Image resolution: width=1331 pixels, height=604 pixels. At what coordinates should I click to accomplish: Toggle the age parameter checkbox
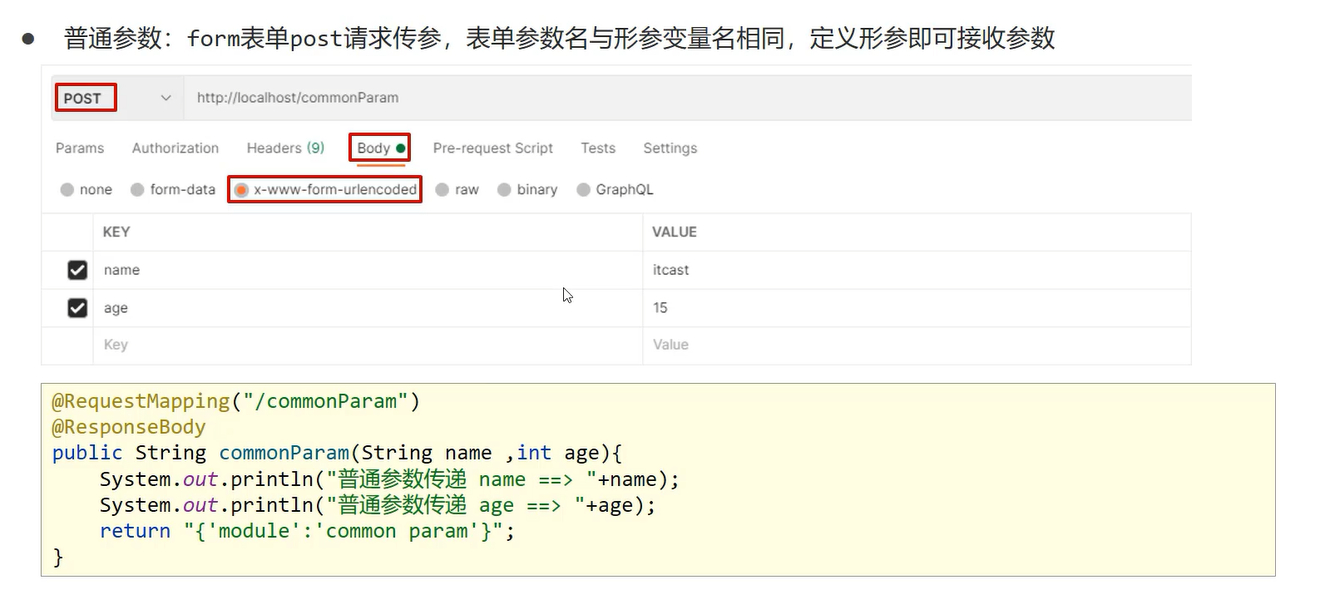point(77,308)
